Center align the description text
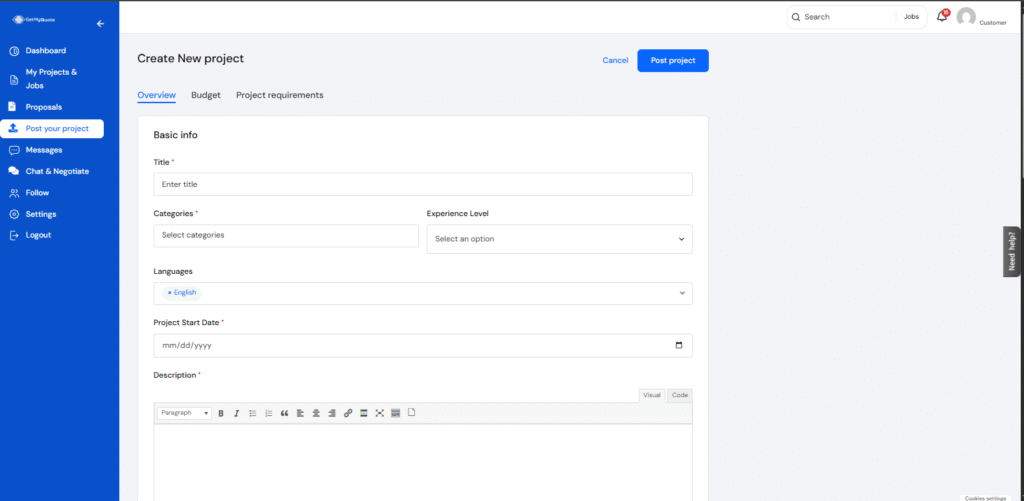The width and height of the screenshot is (1024, 501). click(x=316, y=413)
